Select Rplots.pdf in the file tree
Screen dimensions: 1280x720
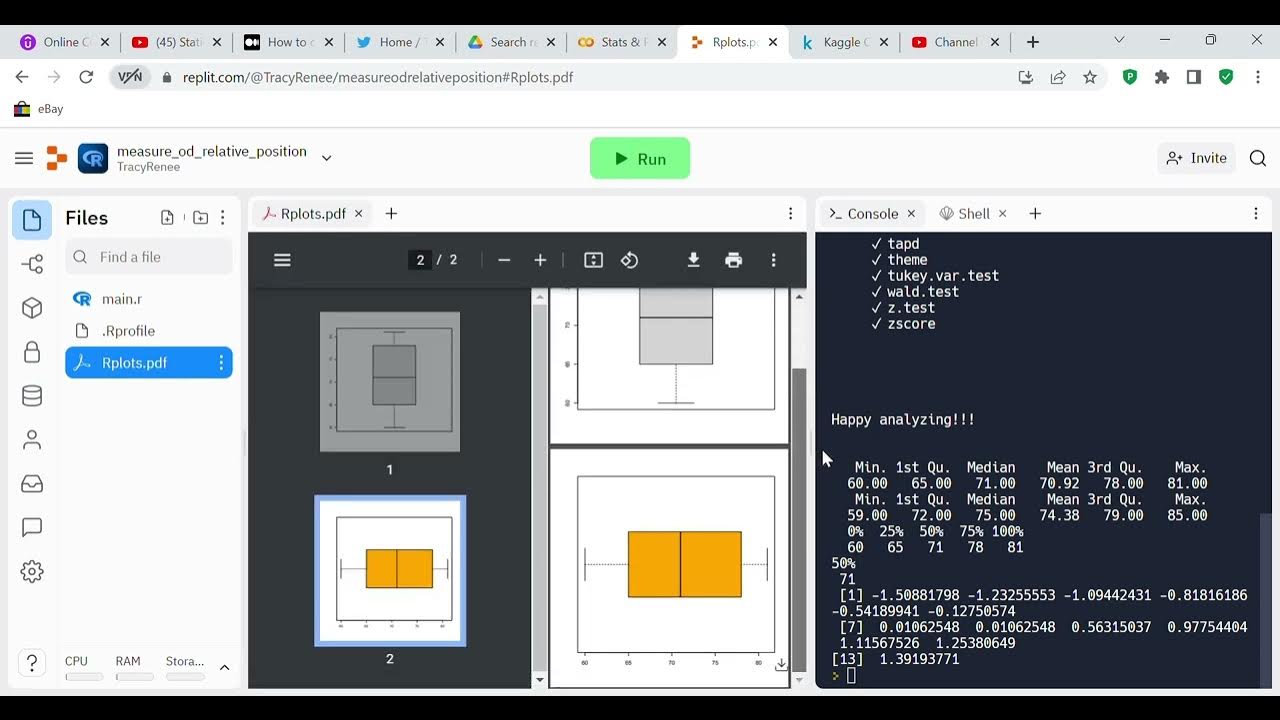coord(149,363)
